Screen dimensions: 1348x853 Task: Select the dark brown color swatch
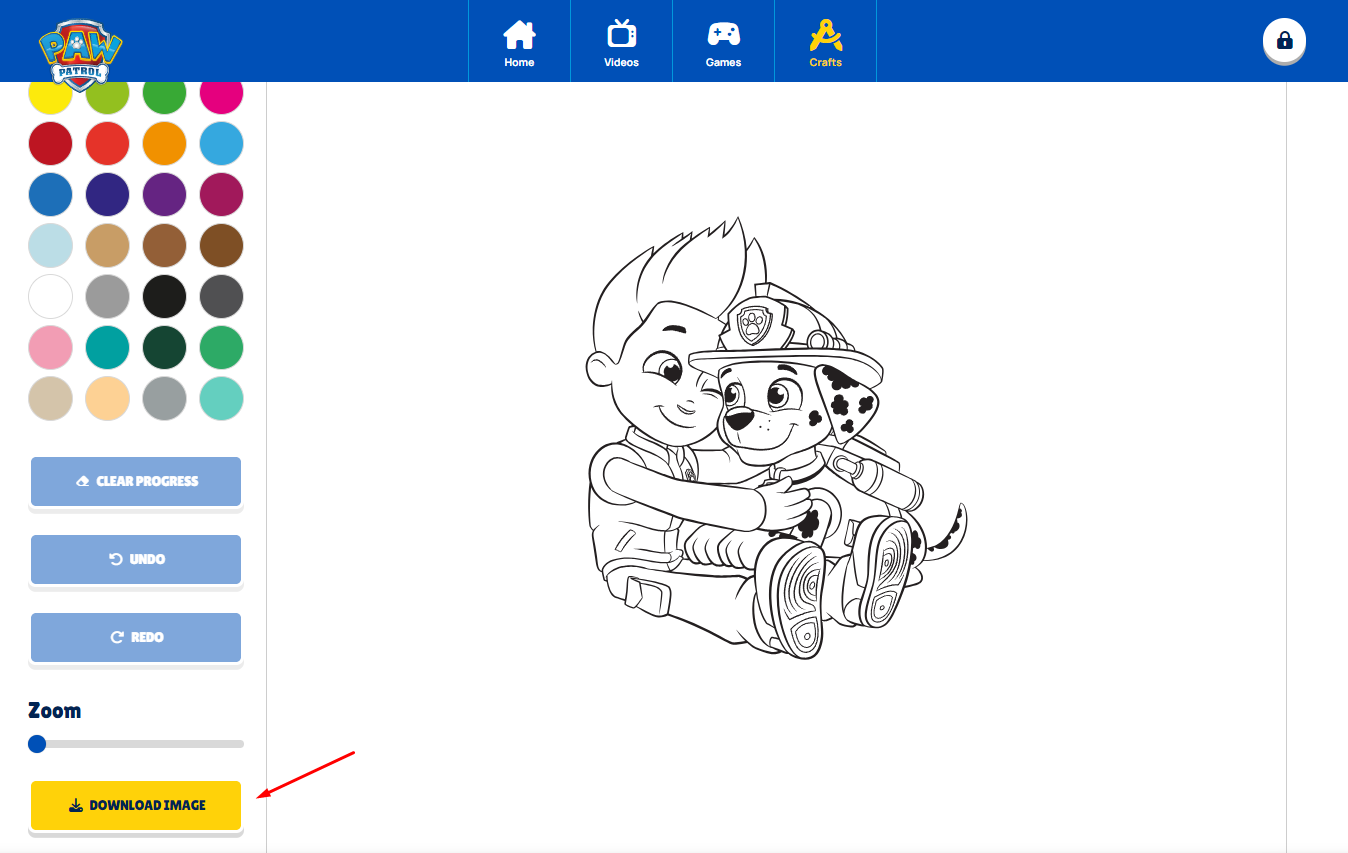pos(222,246)
